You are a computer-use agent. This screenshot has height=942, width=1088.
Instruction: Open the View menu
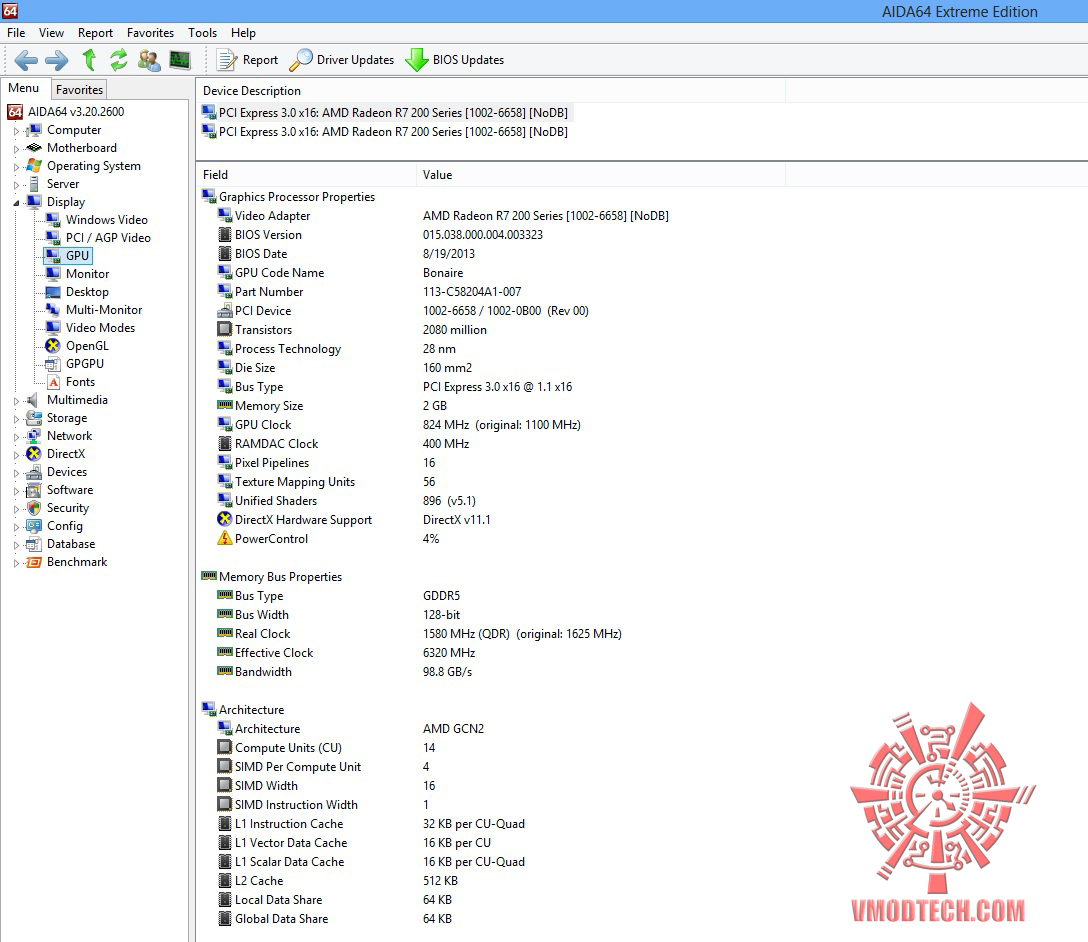click(51, 33)
